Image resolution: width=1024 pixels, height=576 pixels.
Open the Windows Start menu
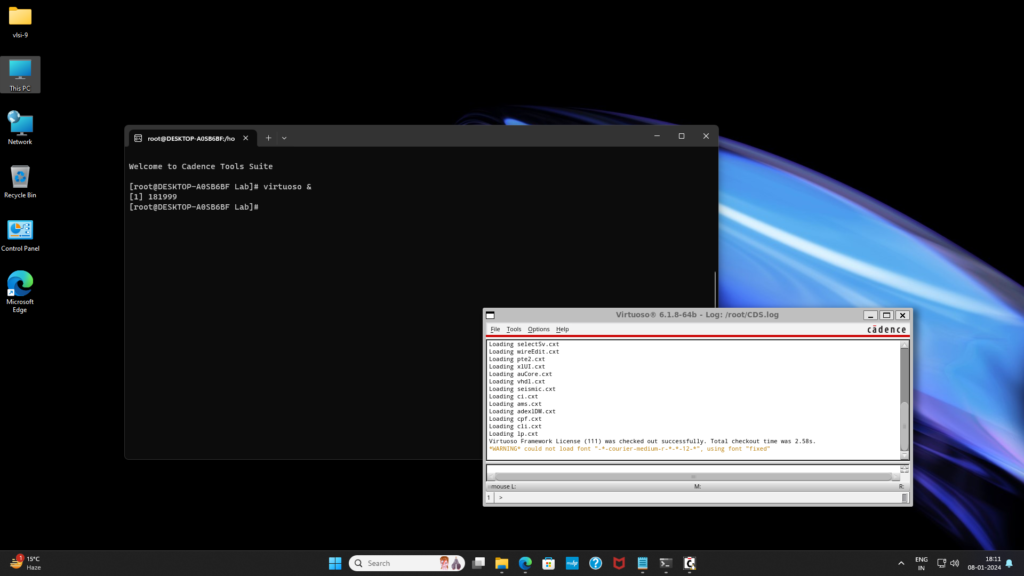click(335, 563)
